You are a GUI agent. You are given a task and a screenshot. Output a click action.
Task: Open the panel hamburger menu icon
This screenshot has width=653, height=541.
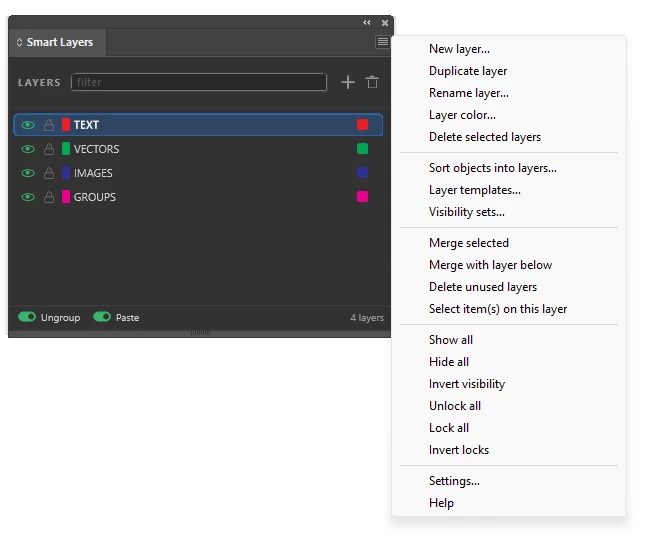point(382,42)
